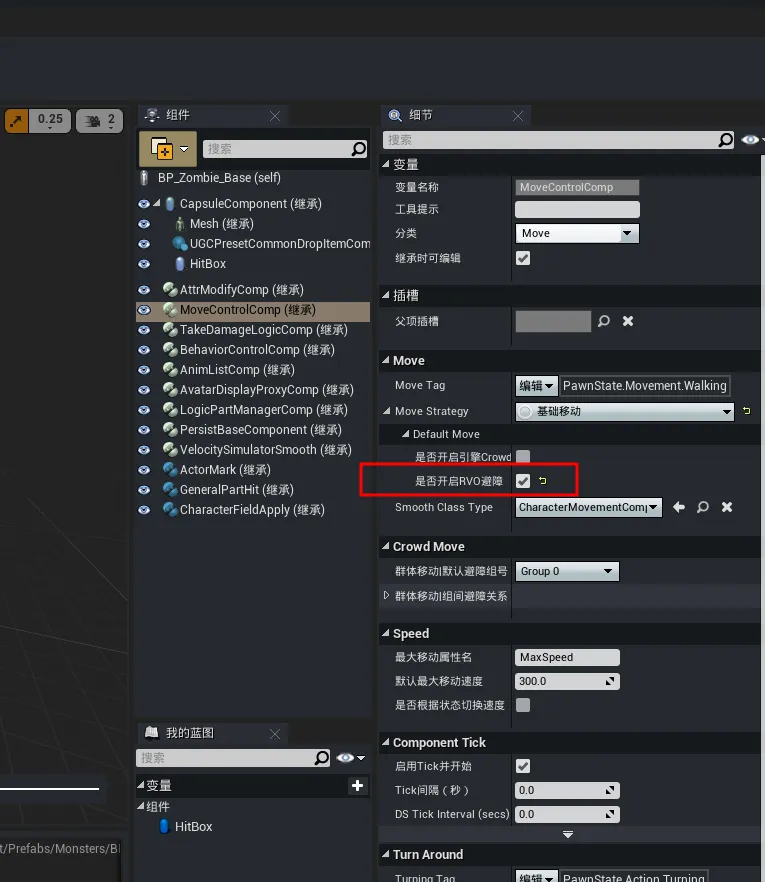The height and width of the screenshot is (882, 765).
Task: Reset 是否开启RVO避障 to default
Action: (542, 481)
